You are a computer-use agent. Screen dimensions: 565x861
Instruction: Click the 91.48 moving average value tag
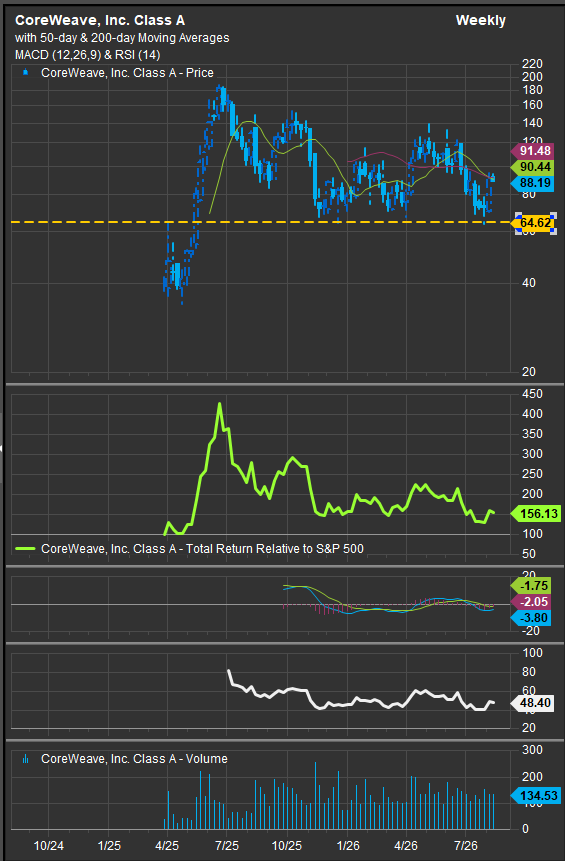[x=534, y=151]
